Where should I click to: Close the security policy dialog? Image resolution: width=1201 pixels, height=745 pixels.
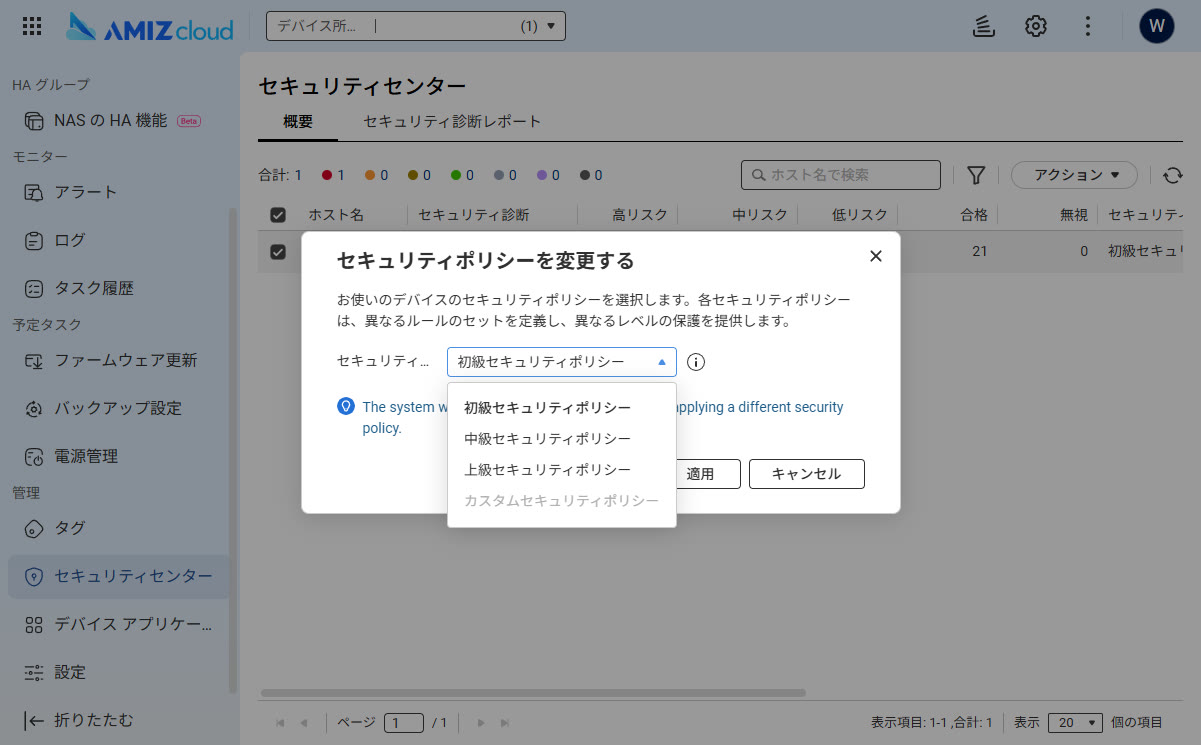pos(876,256)
